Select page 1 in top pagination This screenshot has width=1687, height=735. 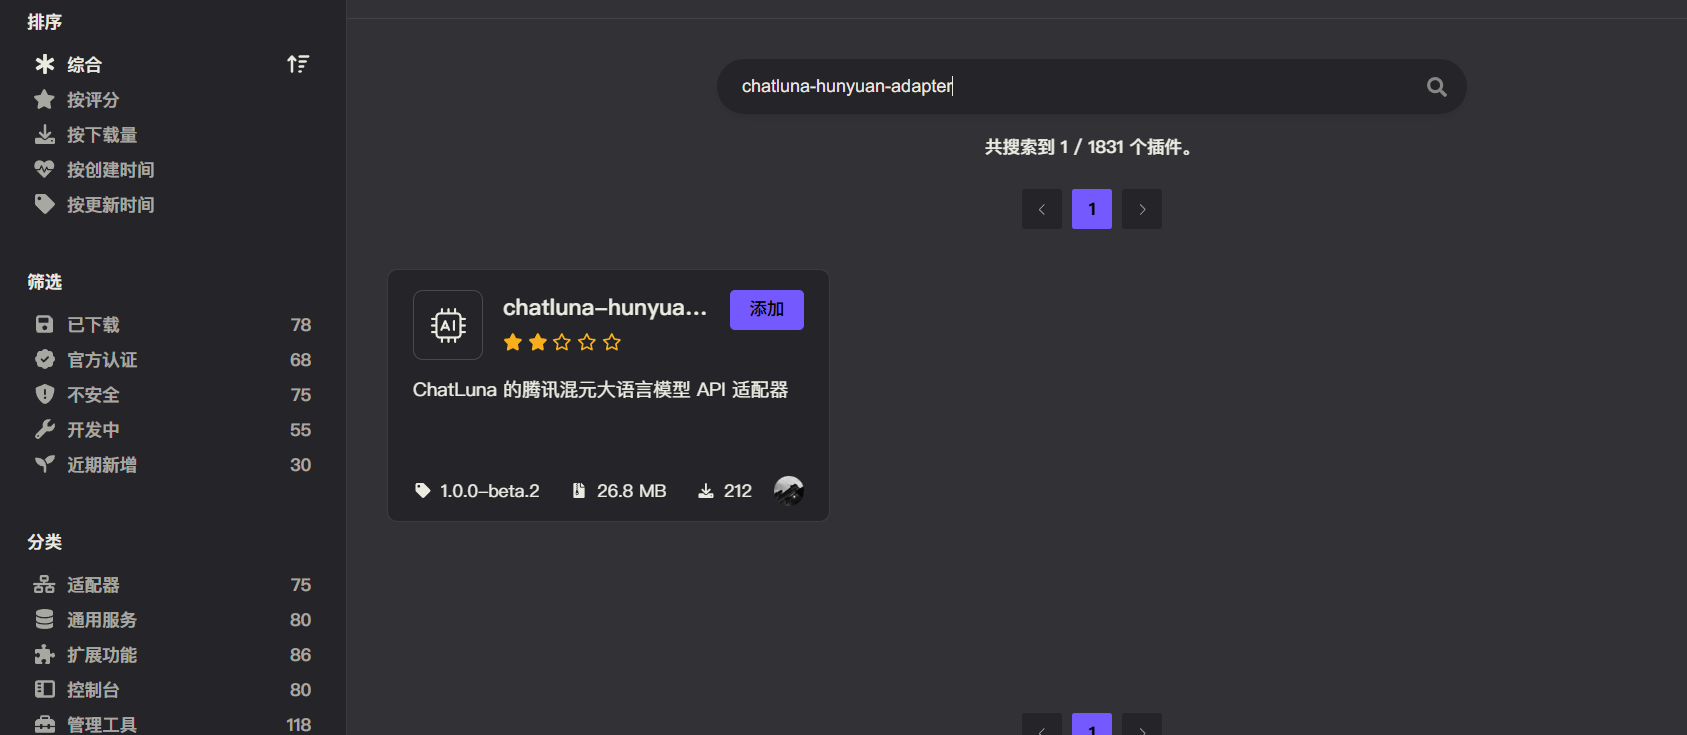1092,209
